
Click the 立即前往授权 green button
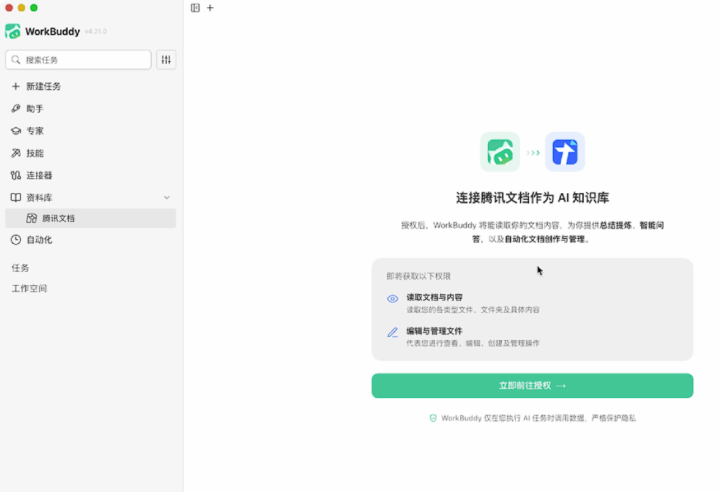click(x=532, y=386)
